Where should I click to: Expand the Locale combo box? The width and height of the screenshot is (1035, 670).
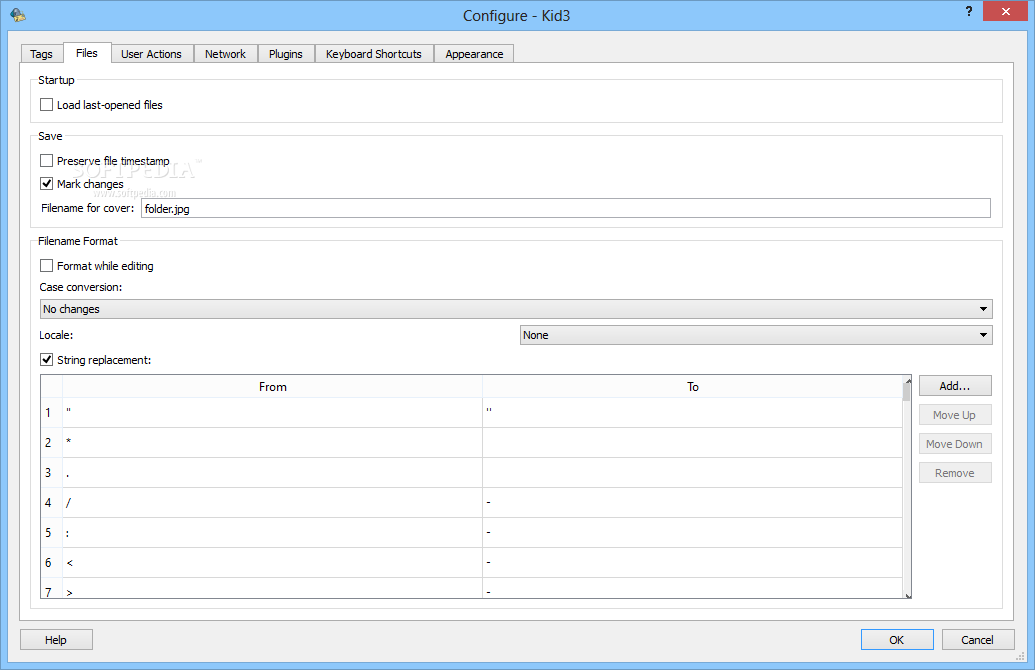pos(756,335)
